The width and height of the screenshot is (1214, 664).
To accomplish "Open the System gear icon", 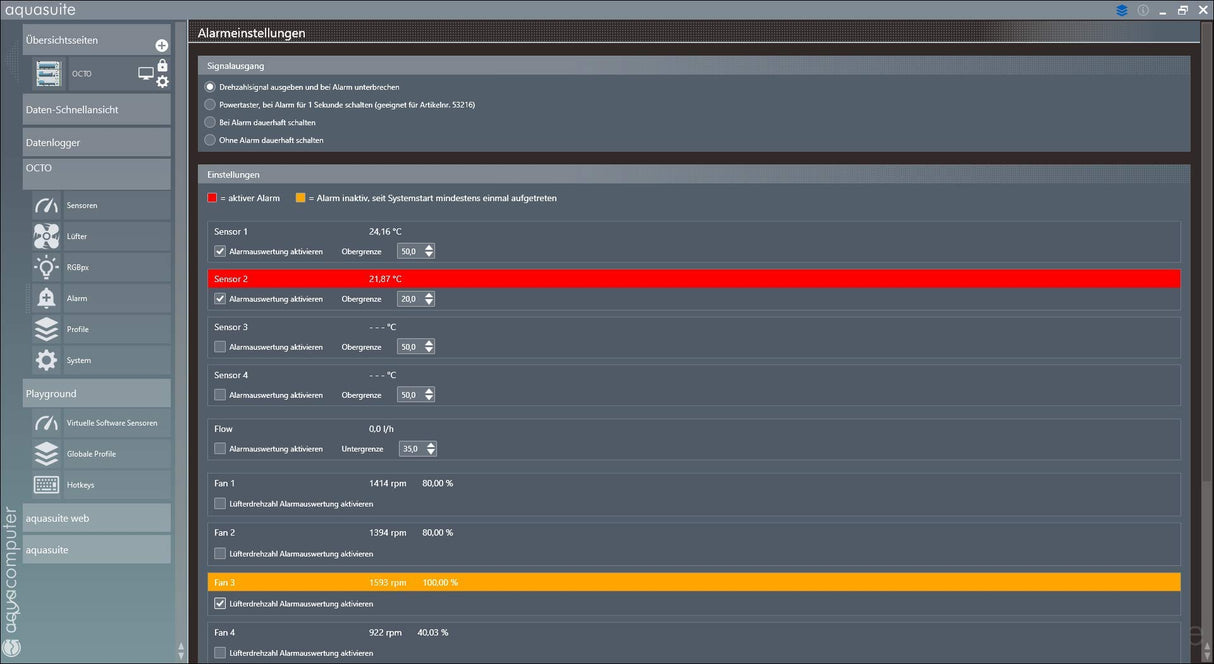I will tap(46, 360).
